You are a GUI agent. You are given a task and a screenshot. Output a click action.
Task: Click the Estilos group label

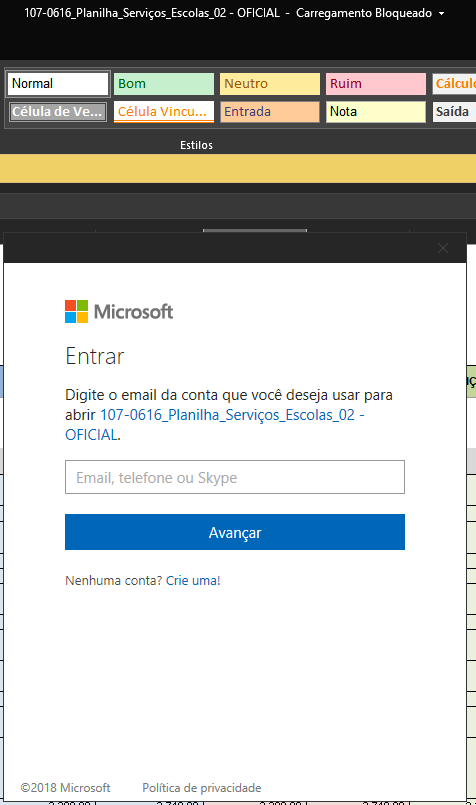pyautogui.click(x=196, y=145)
